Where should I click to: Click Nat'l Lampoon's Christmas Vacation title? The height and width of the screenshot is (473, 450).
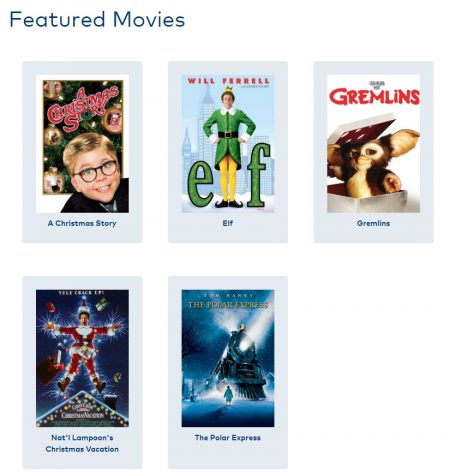82,443
